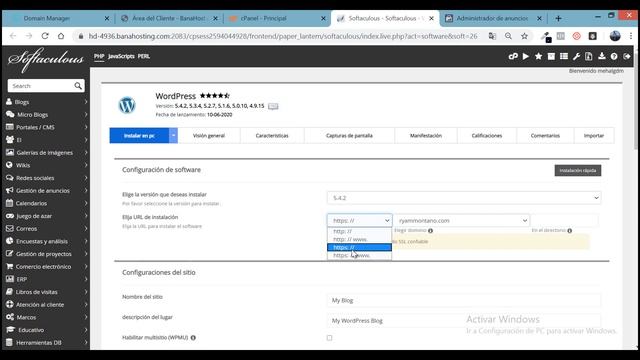Click the browser reload button
Screen dimensions: 640x360
(x=45, y=36)
